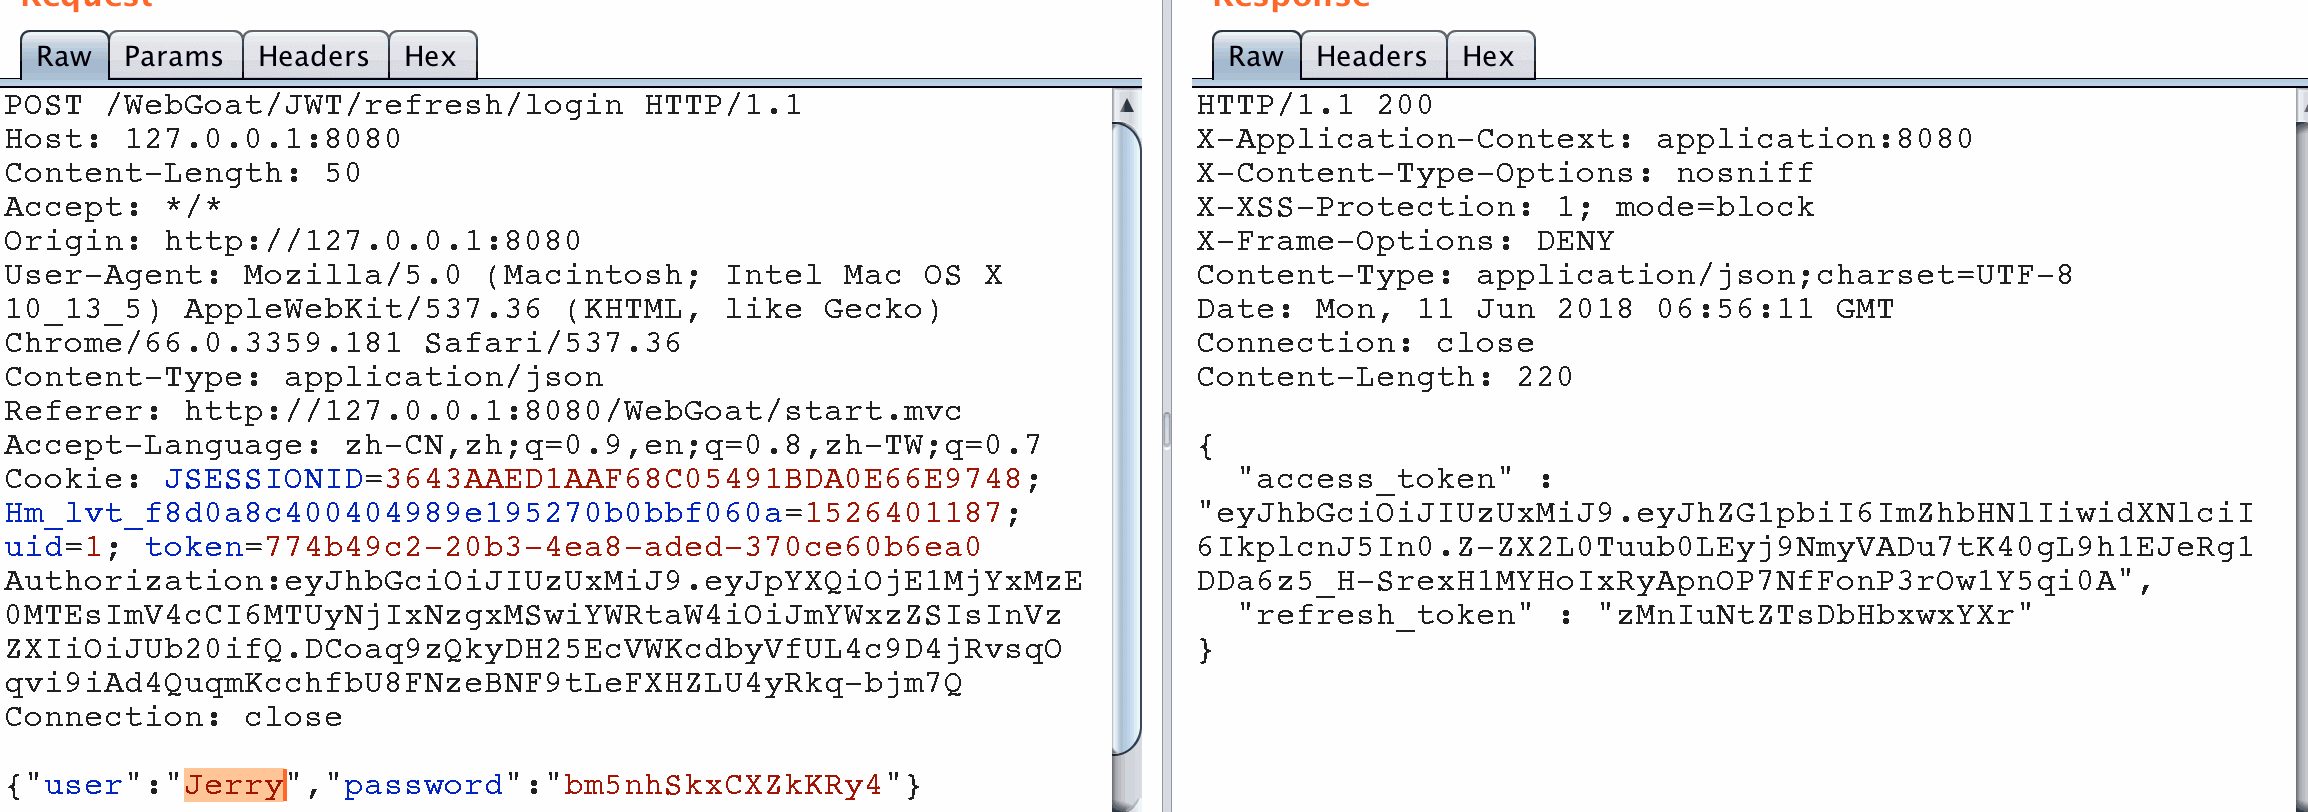Click the Content-Length: 50 header
This screenshot has width=2308, height=812.
point(183,173)
